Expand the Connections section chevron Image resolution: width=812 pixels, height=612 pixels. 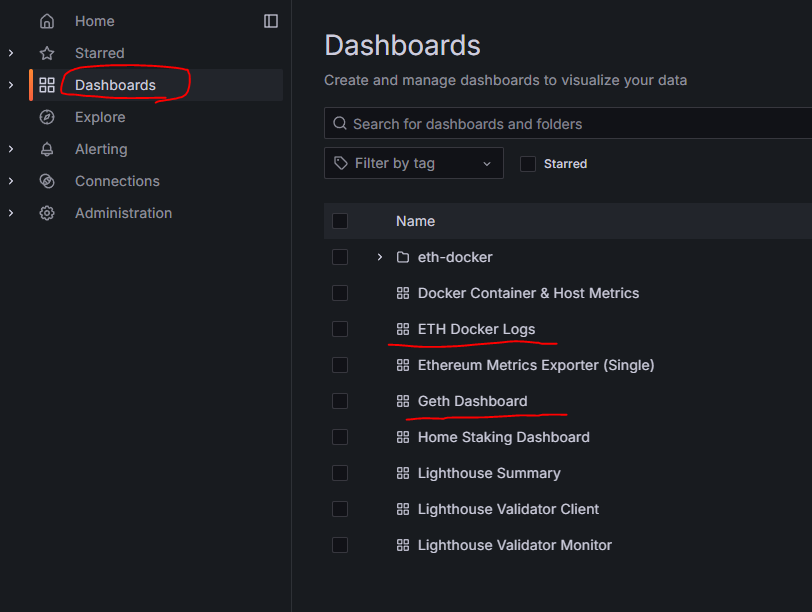point(11,181)
